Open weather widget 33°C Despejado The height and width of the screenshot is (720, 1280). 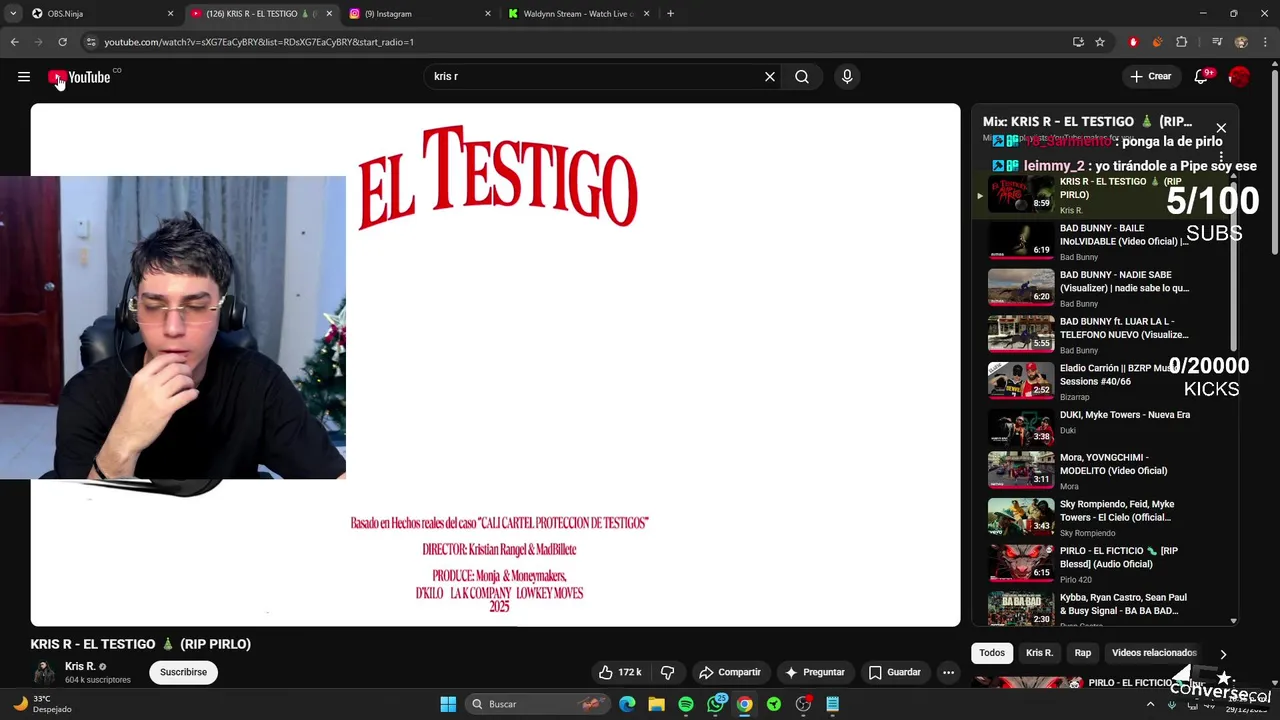click(x=42, y=704)
